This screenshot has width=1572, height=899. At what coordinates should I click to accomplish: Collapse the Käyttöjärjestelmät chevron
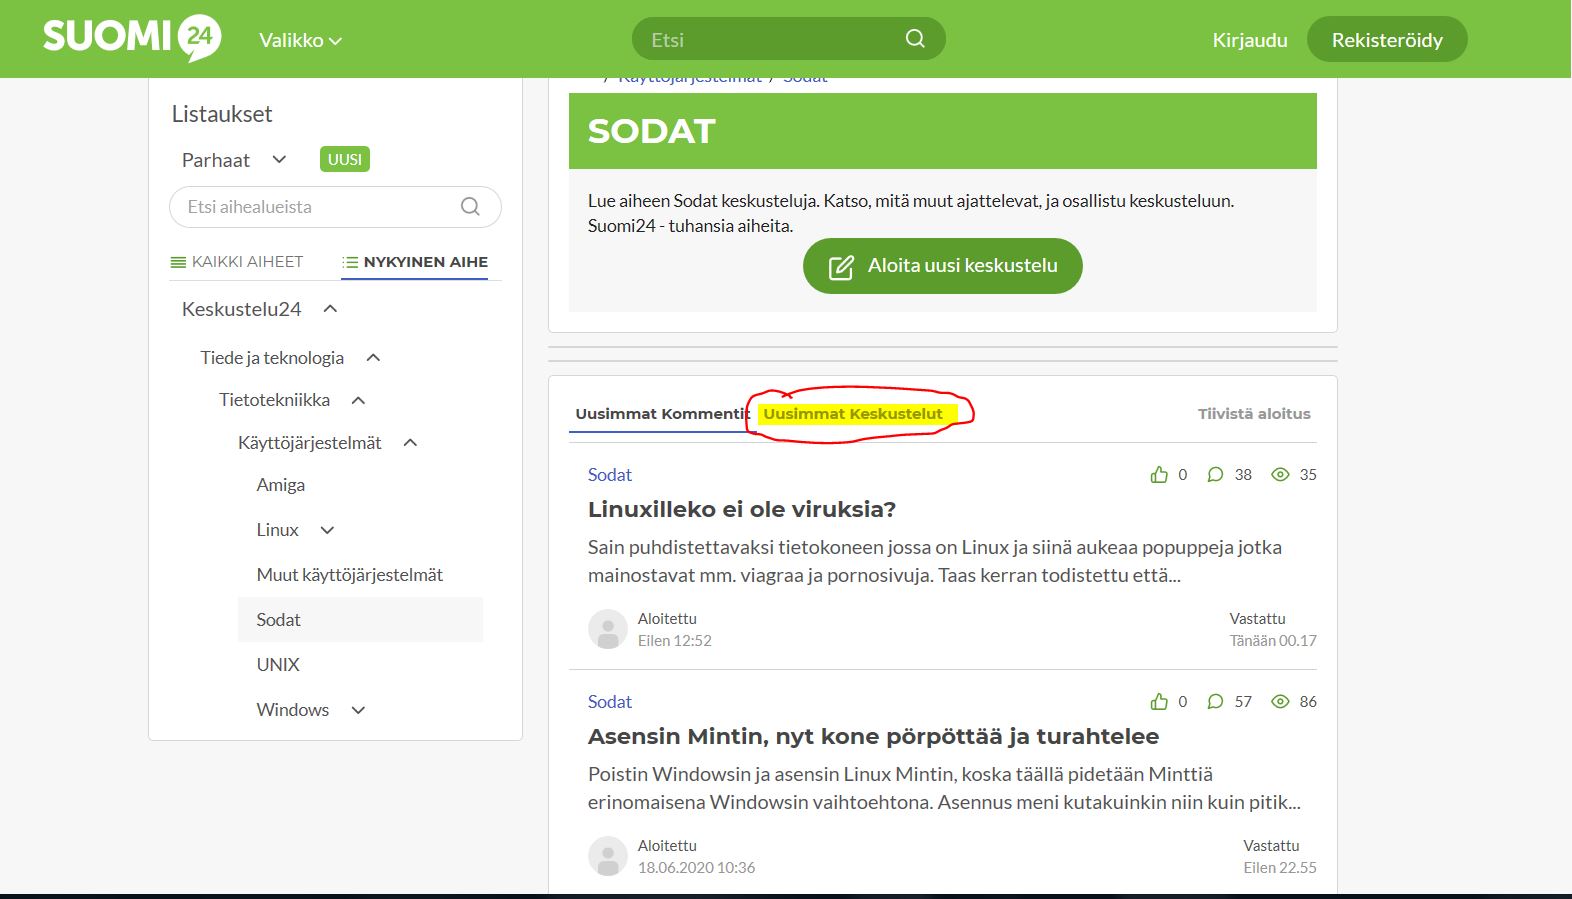pyautogui.click(x=410, y=442)
